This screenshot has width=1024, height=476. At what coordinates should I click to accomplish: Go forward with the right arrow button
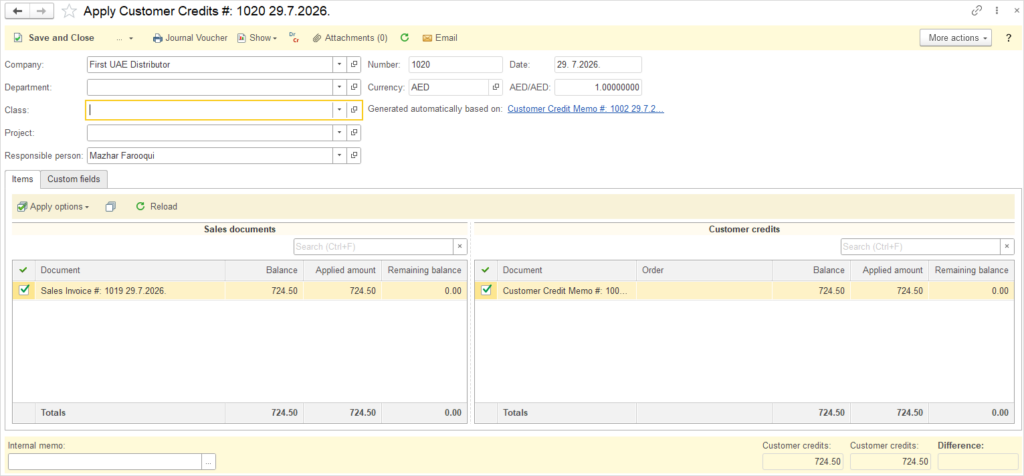41,10
